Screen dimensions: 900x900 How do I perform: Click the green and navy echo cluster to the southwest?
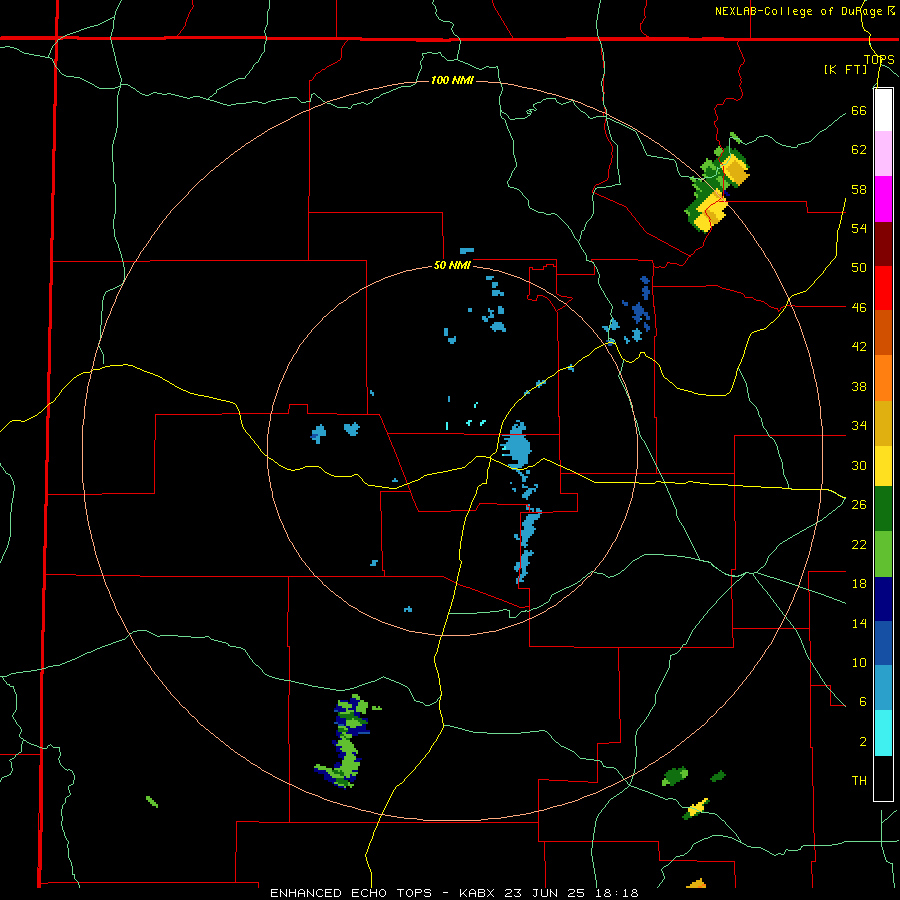346,742
